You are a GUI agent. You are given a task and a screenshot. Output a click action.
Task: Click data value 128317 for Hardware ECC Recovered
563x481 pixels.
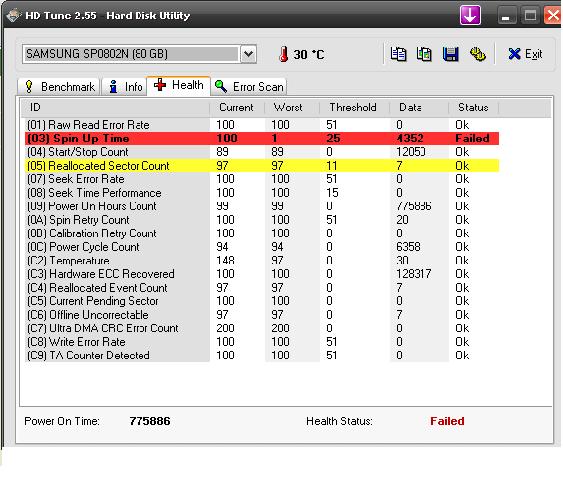414,274
